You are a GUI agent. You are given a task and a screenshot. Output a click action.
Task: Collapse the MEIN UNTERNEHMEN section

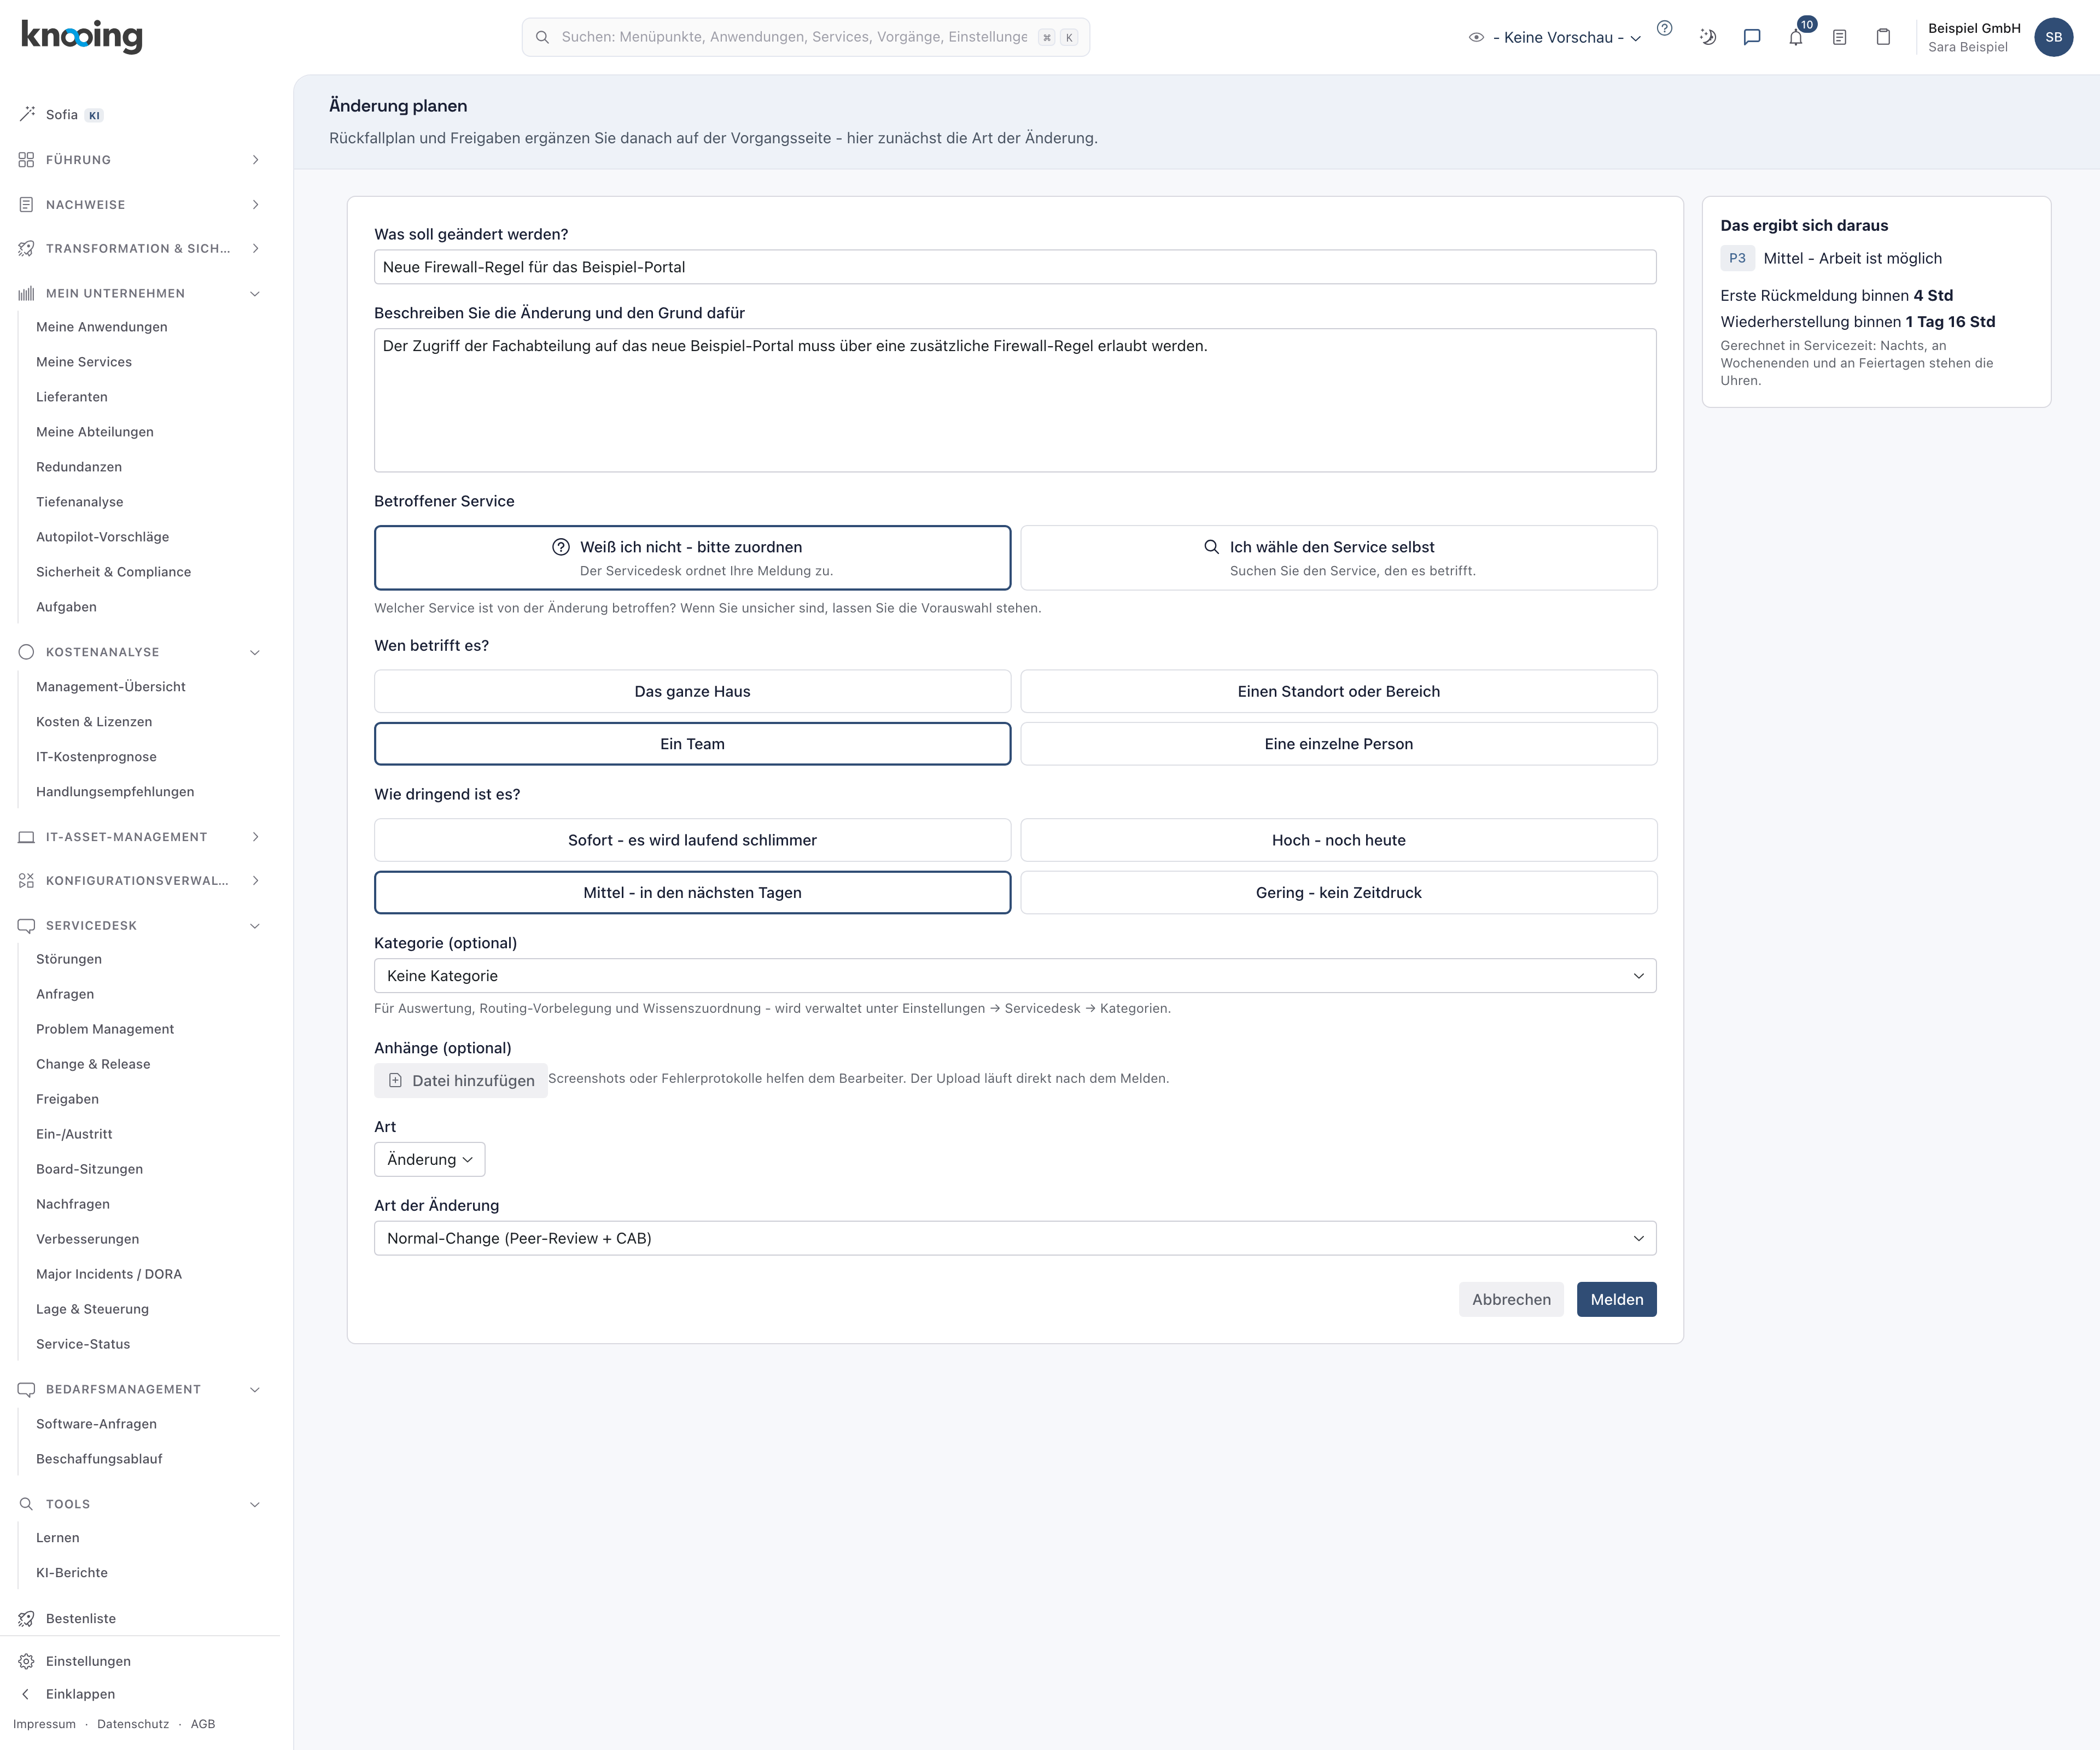click(x=140, y=293)
